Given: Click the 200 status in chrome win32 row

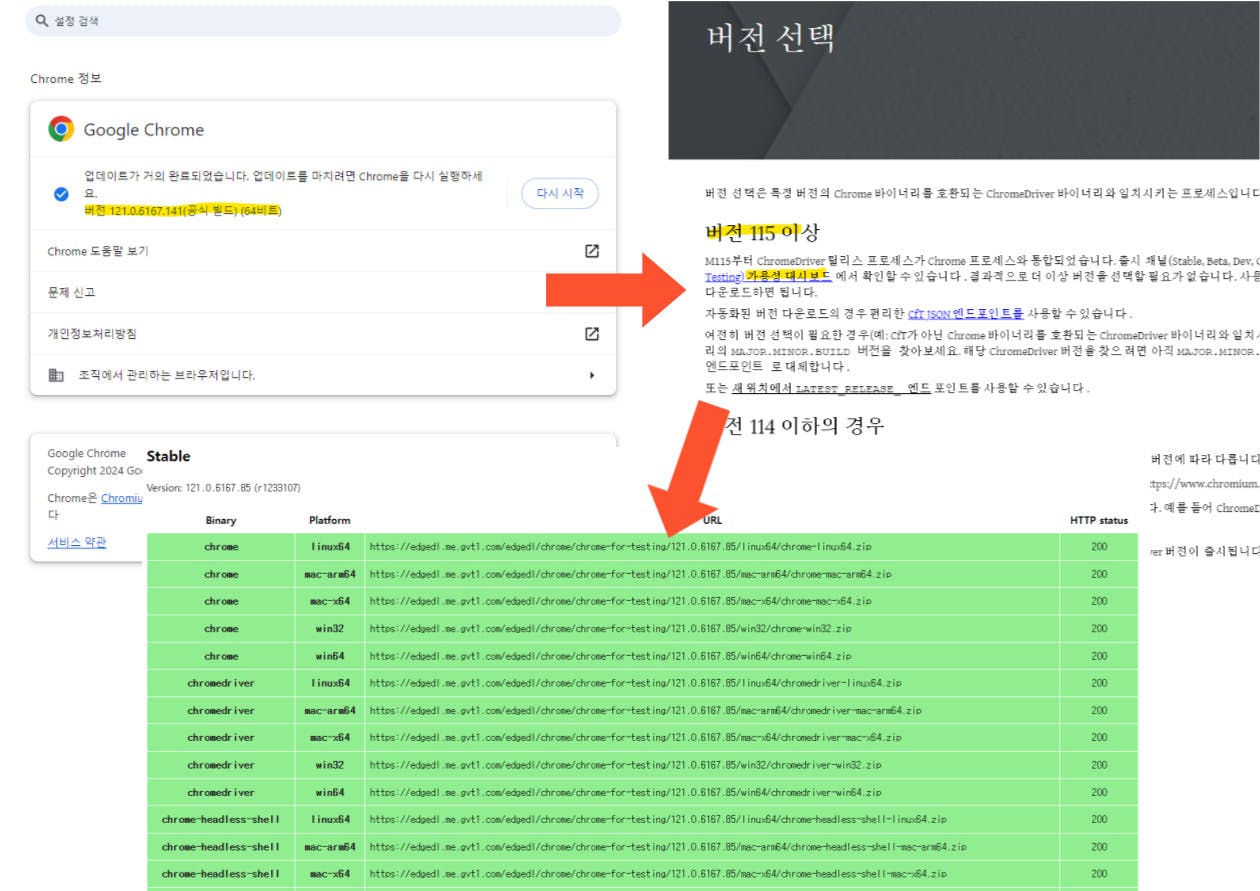Looking at the screenshot, I should click(x=1099, y=629).
